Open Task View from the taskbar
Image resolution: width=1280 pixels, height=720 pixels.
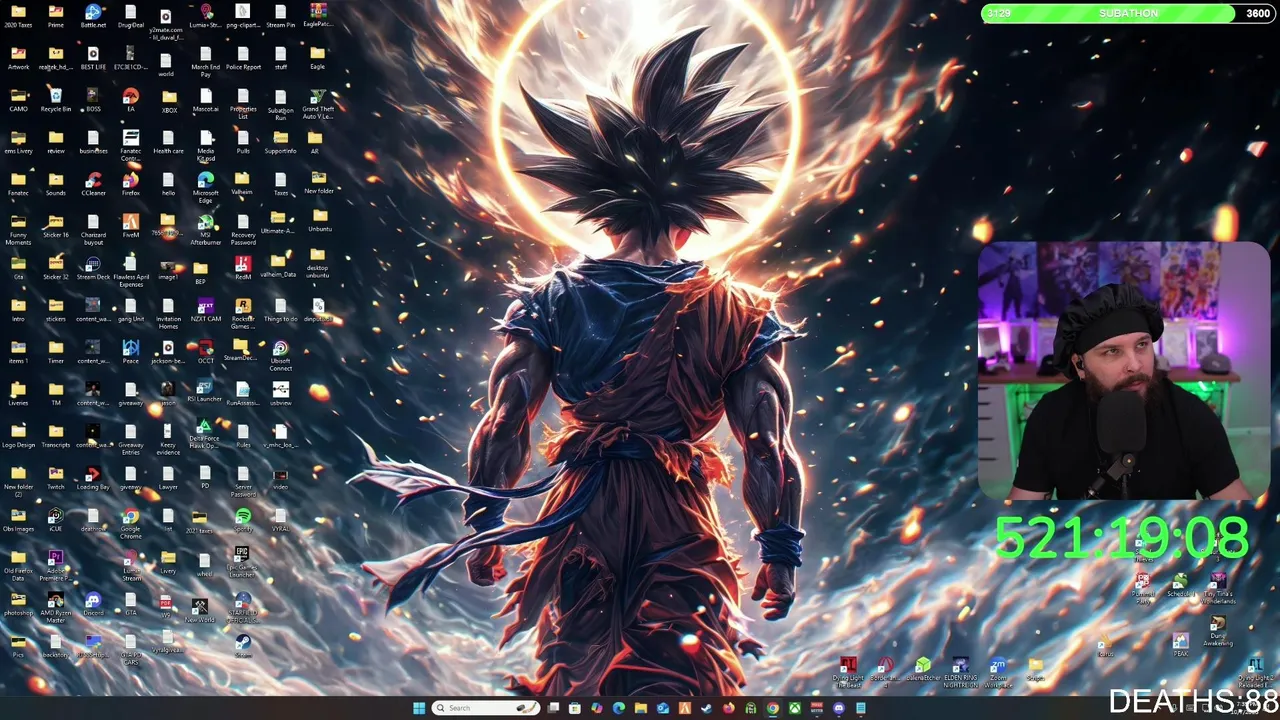coord(553,708)
